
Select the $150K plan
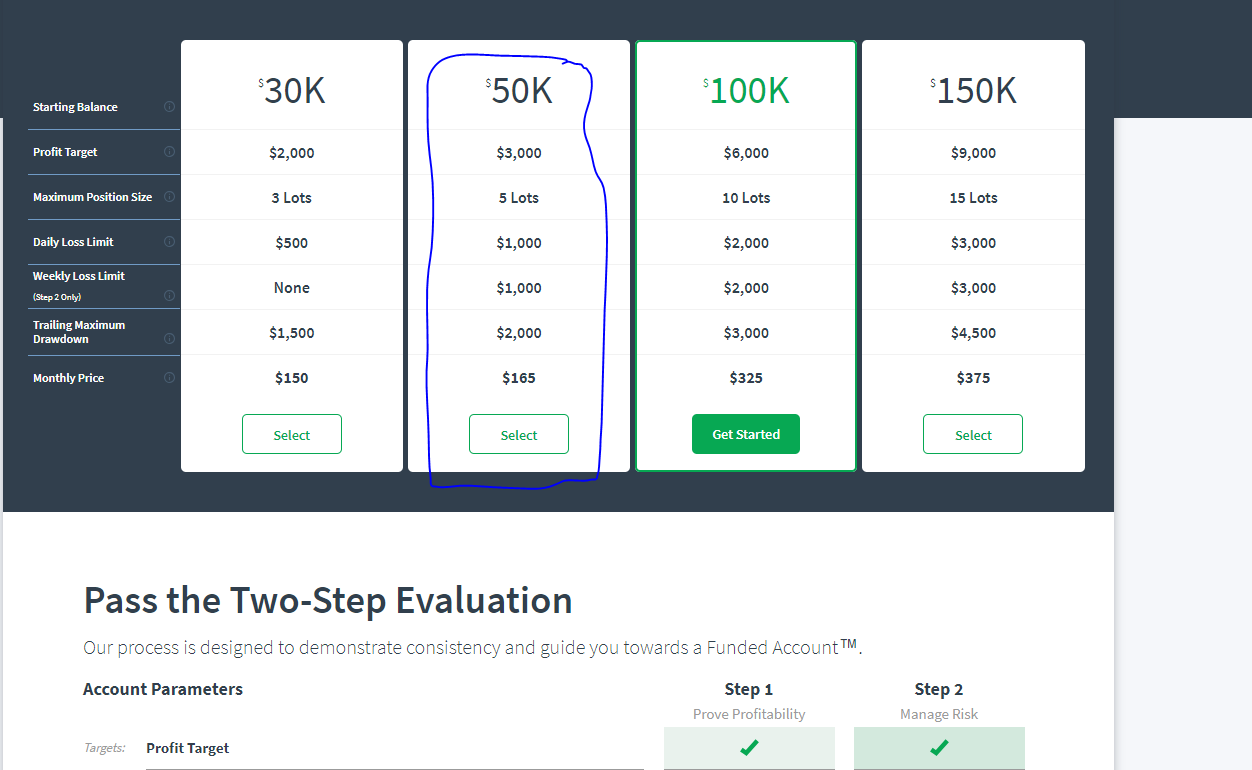[973, 434]
